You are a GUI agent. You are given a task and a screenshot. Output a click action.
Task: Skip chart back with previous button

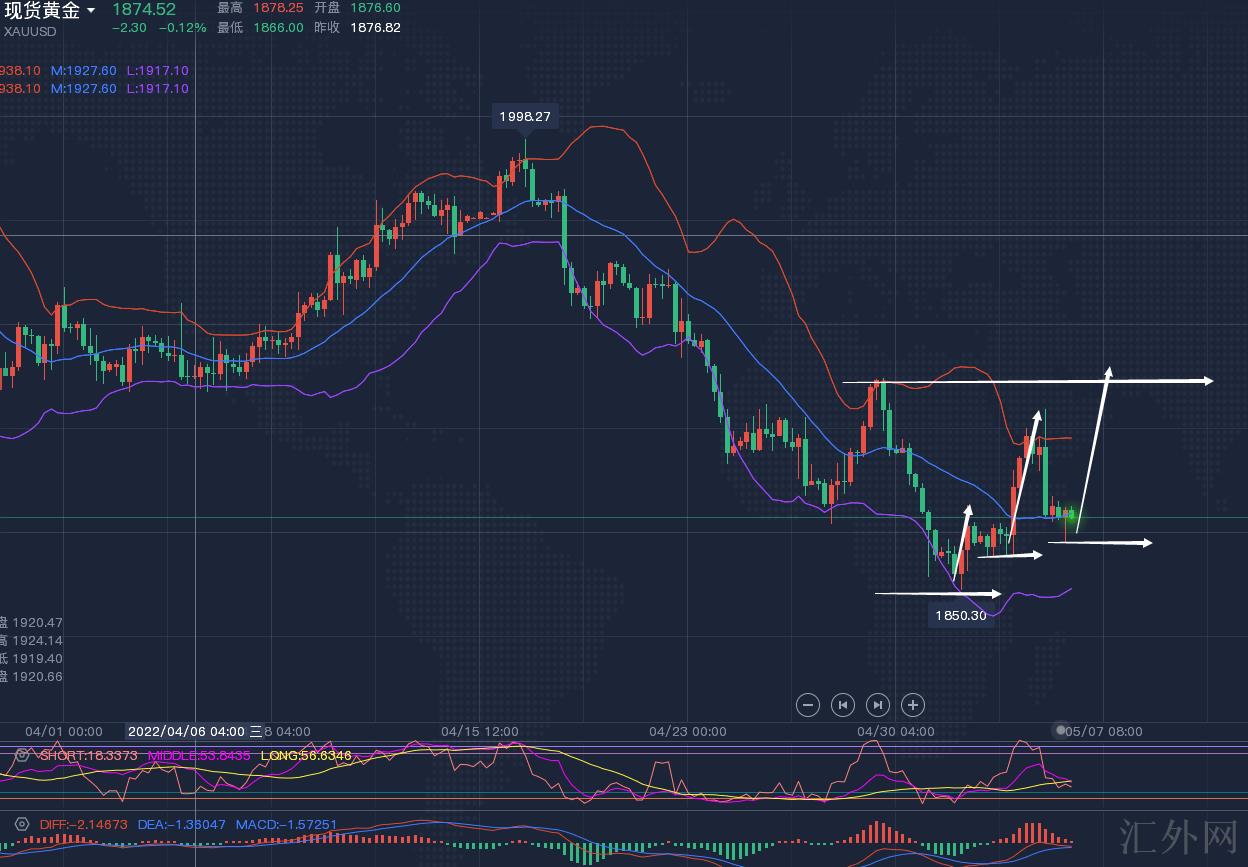coord(843,705)
